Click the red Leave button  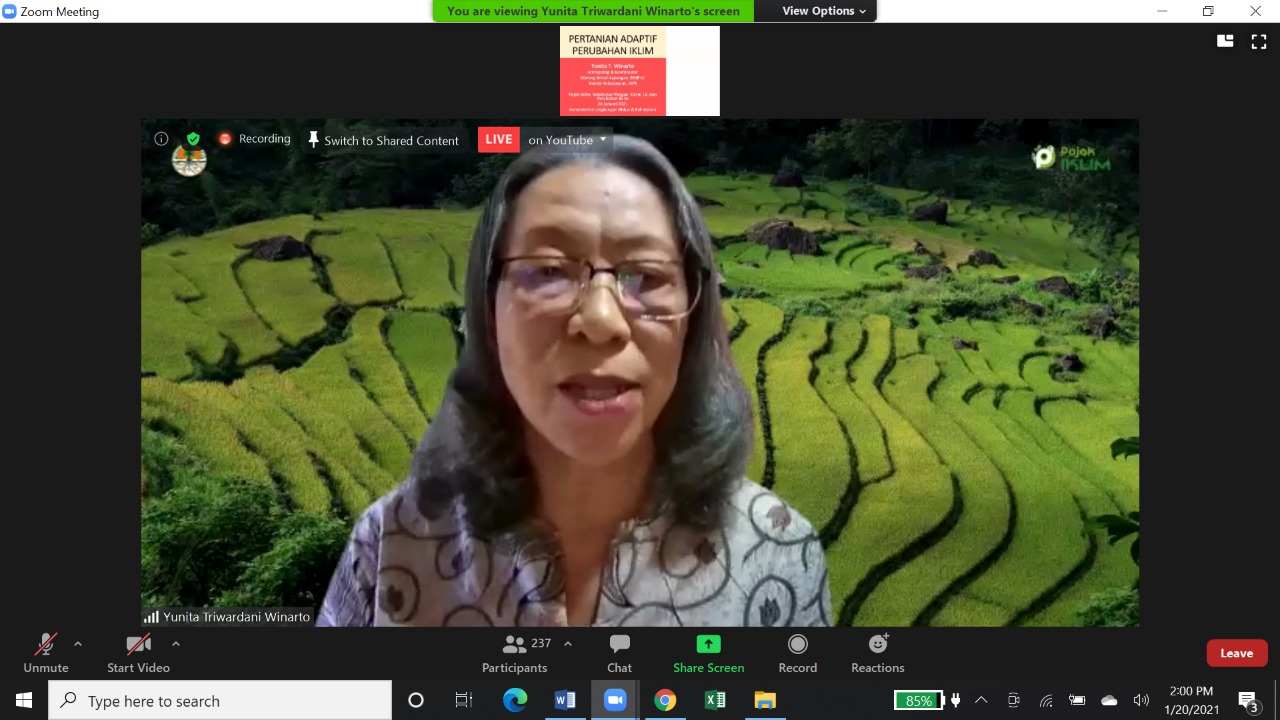(x=1236, y=653)
